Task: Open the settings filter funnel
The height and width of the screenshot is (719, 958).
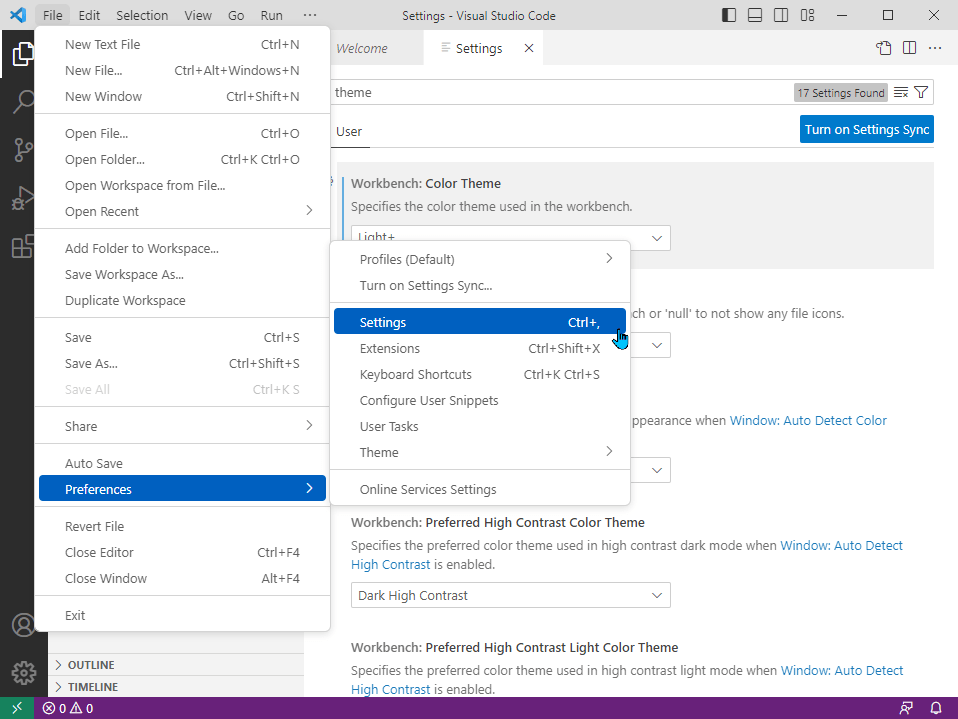Action: coord(922,93)
